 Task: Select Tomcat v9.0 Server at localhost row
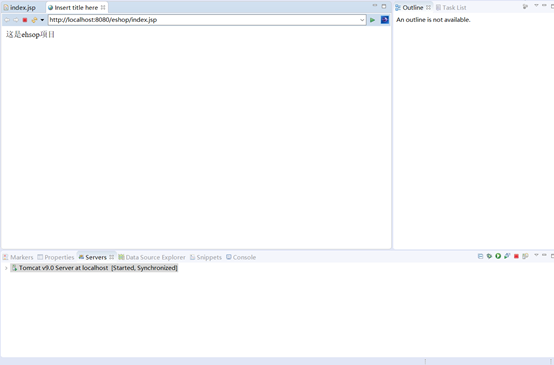click(x=94, y=268)
